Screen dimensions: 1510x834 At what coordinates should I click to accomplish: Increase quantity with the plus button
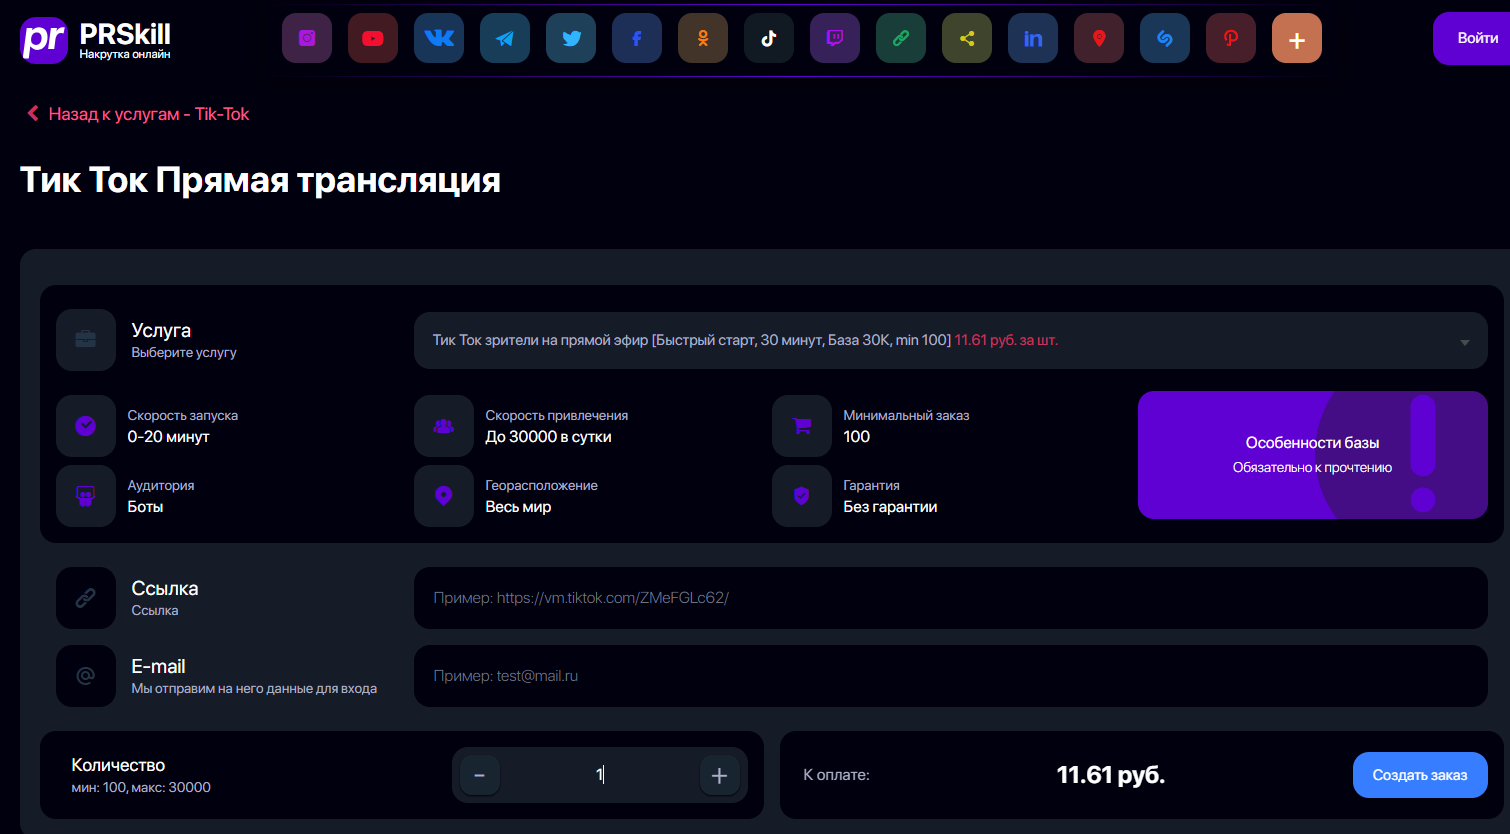click(x=719, y=775)
